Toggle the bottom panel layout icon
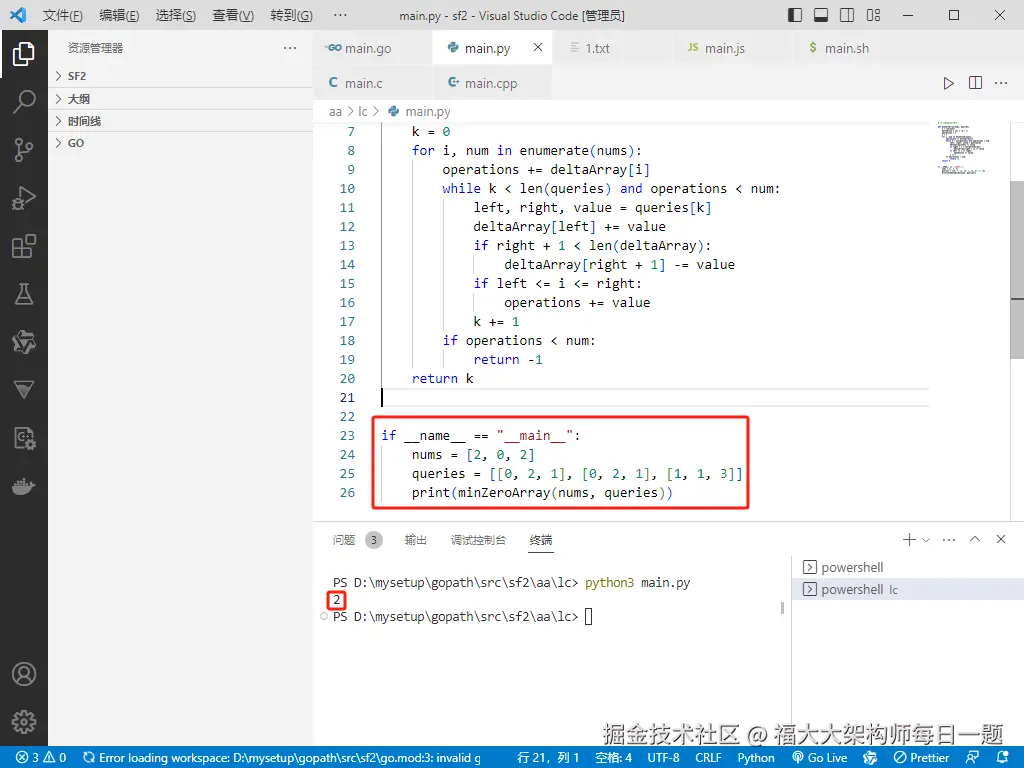1024x768 pixels. coord(821,15)
